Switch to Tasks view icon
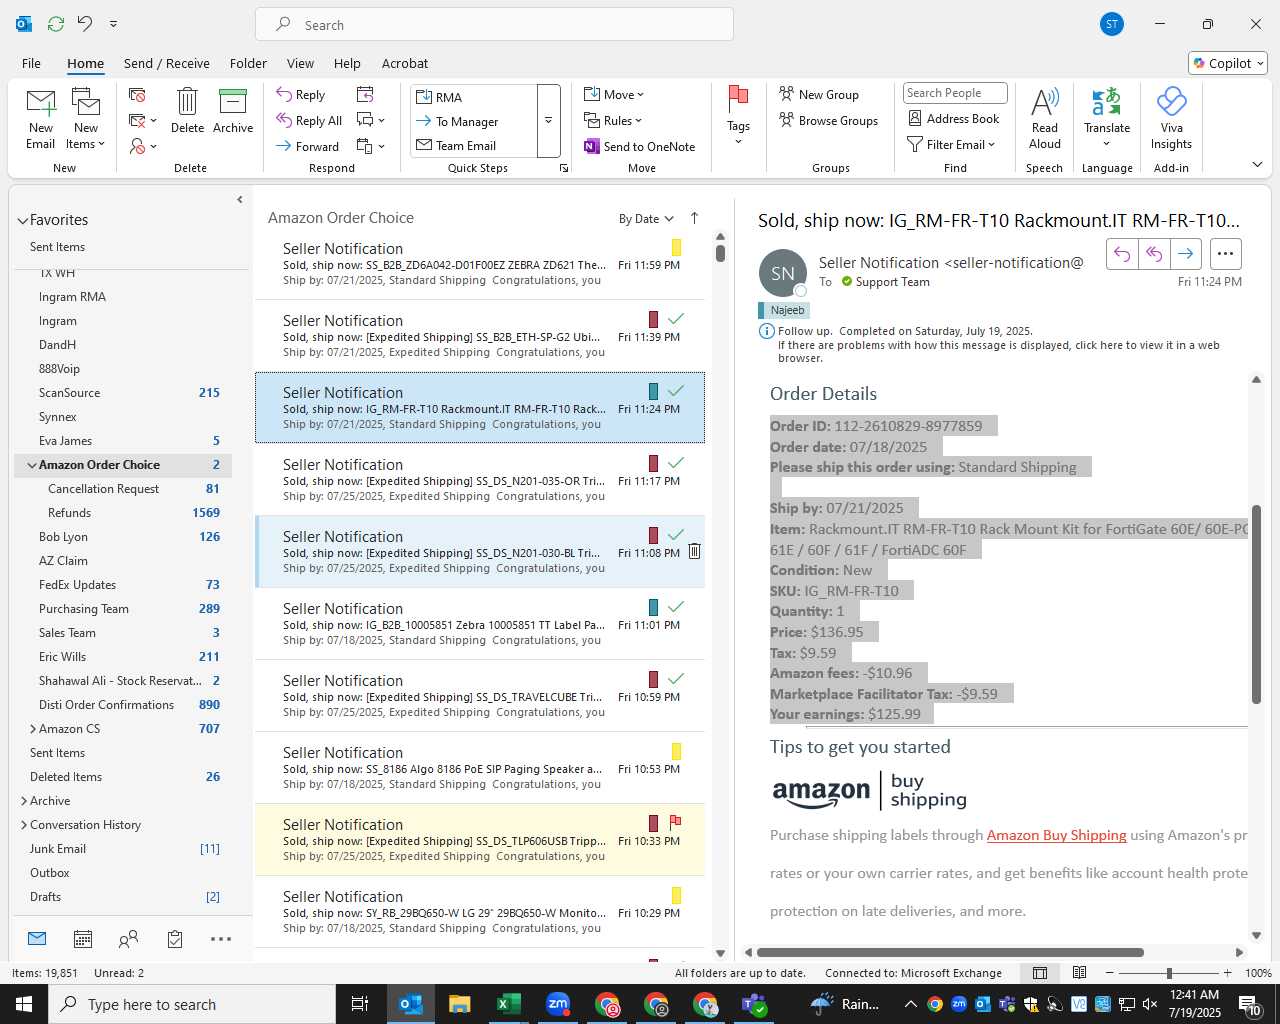The image size is (1280, 1024). (175, 939)
